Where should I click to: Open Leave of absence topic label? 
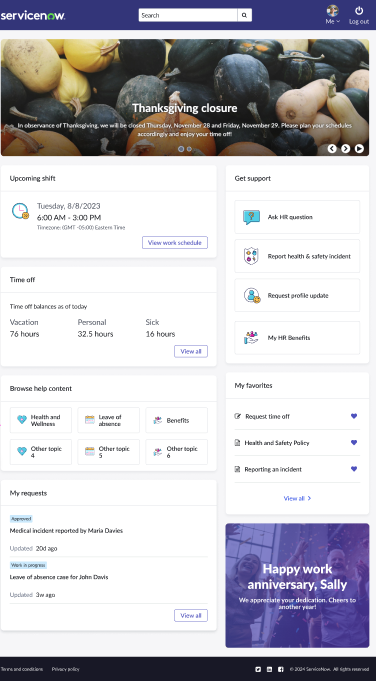click(x=110, y=420)
